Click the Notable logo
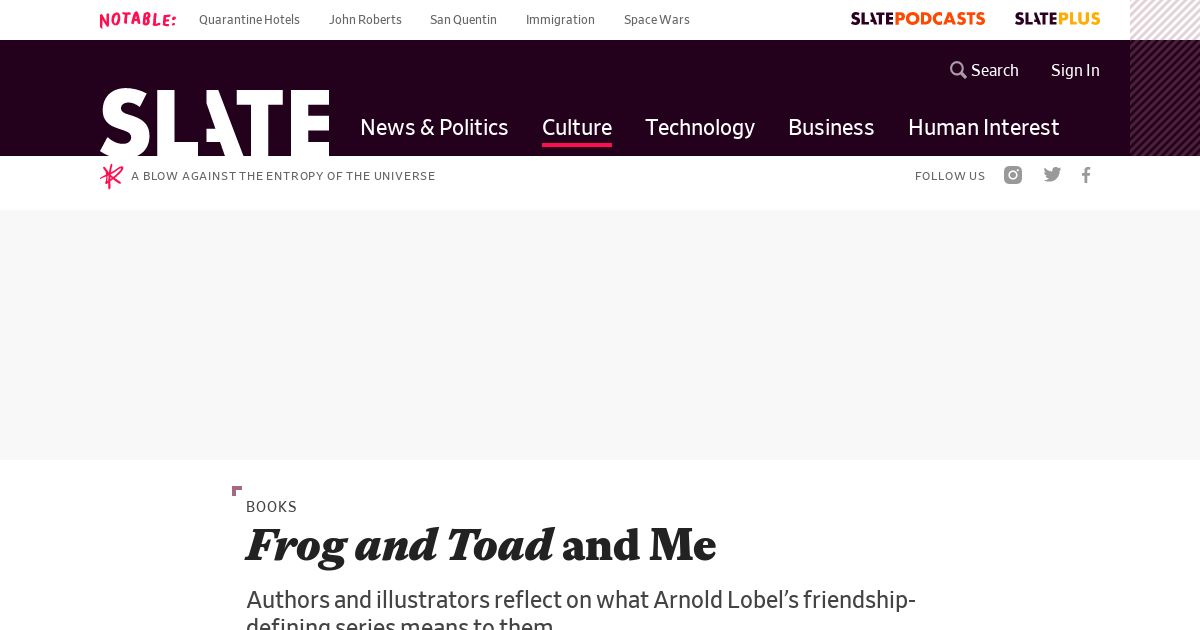1200x630 pixels. click(x=138, y=19)
